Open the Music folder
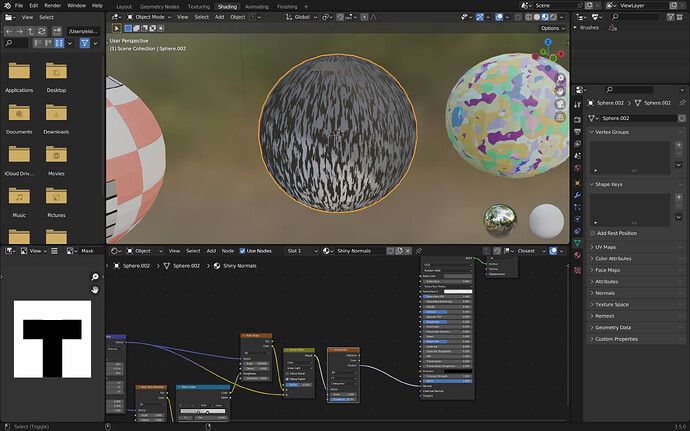The image size is (690, 431). (x=19, y=202)
